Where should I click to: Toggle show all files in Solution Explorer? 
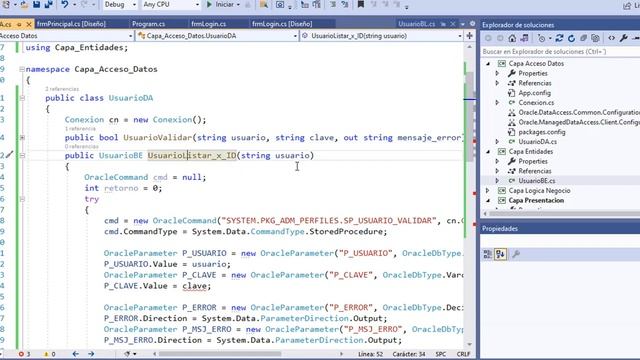596,38
